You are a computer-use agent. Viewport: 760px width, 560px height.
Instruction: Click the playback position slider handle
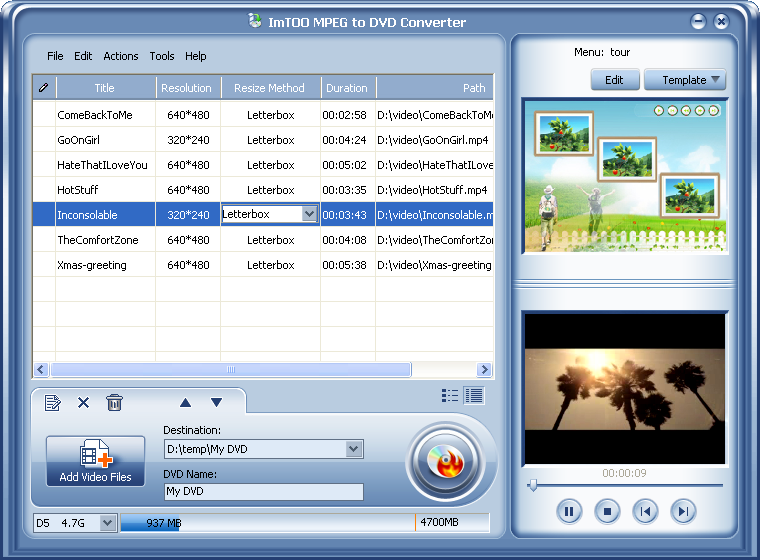click(533, 485)
